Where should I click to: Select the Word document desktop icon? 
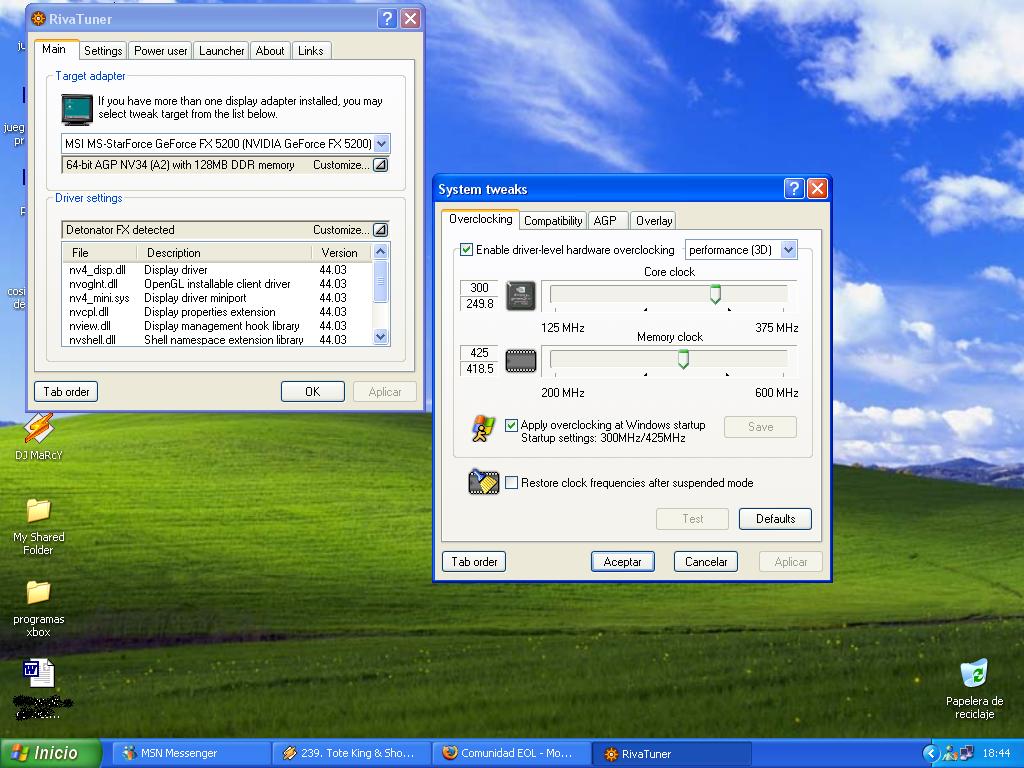pos(39,673)
